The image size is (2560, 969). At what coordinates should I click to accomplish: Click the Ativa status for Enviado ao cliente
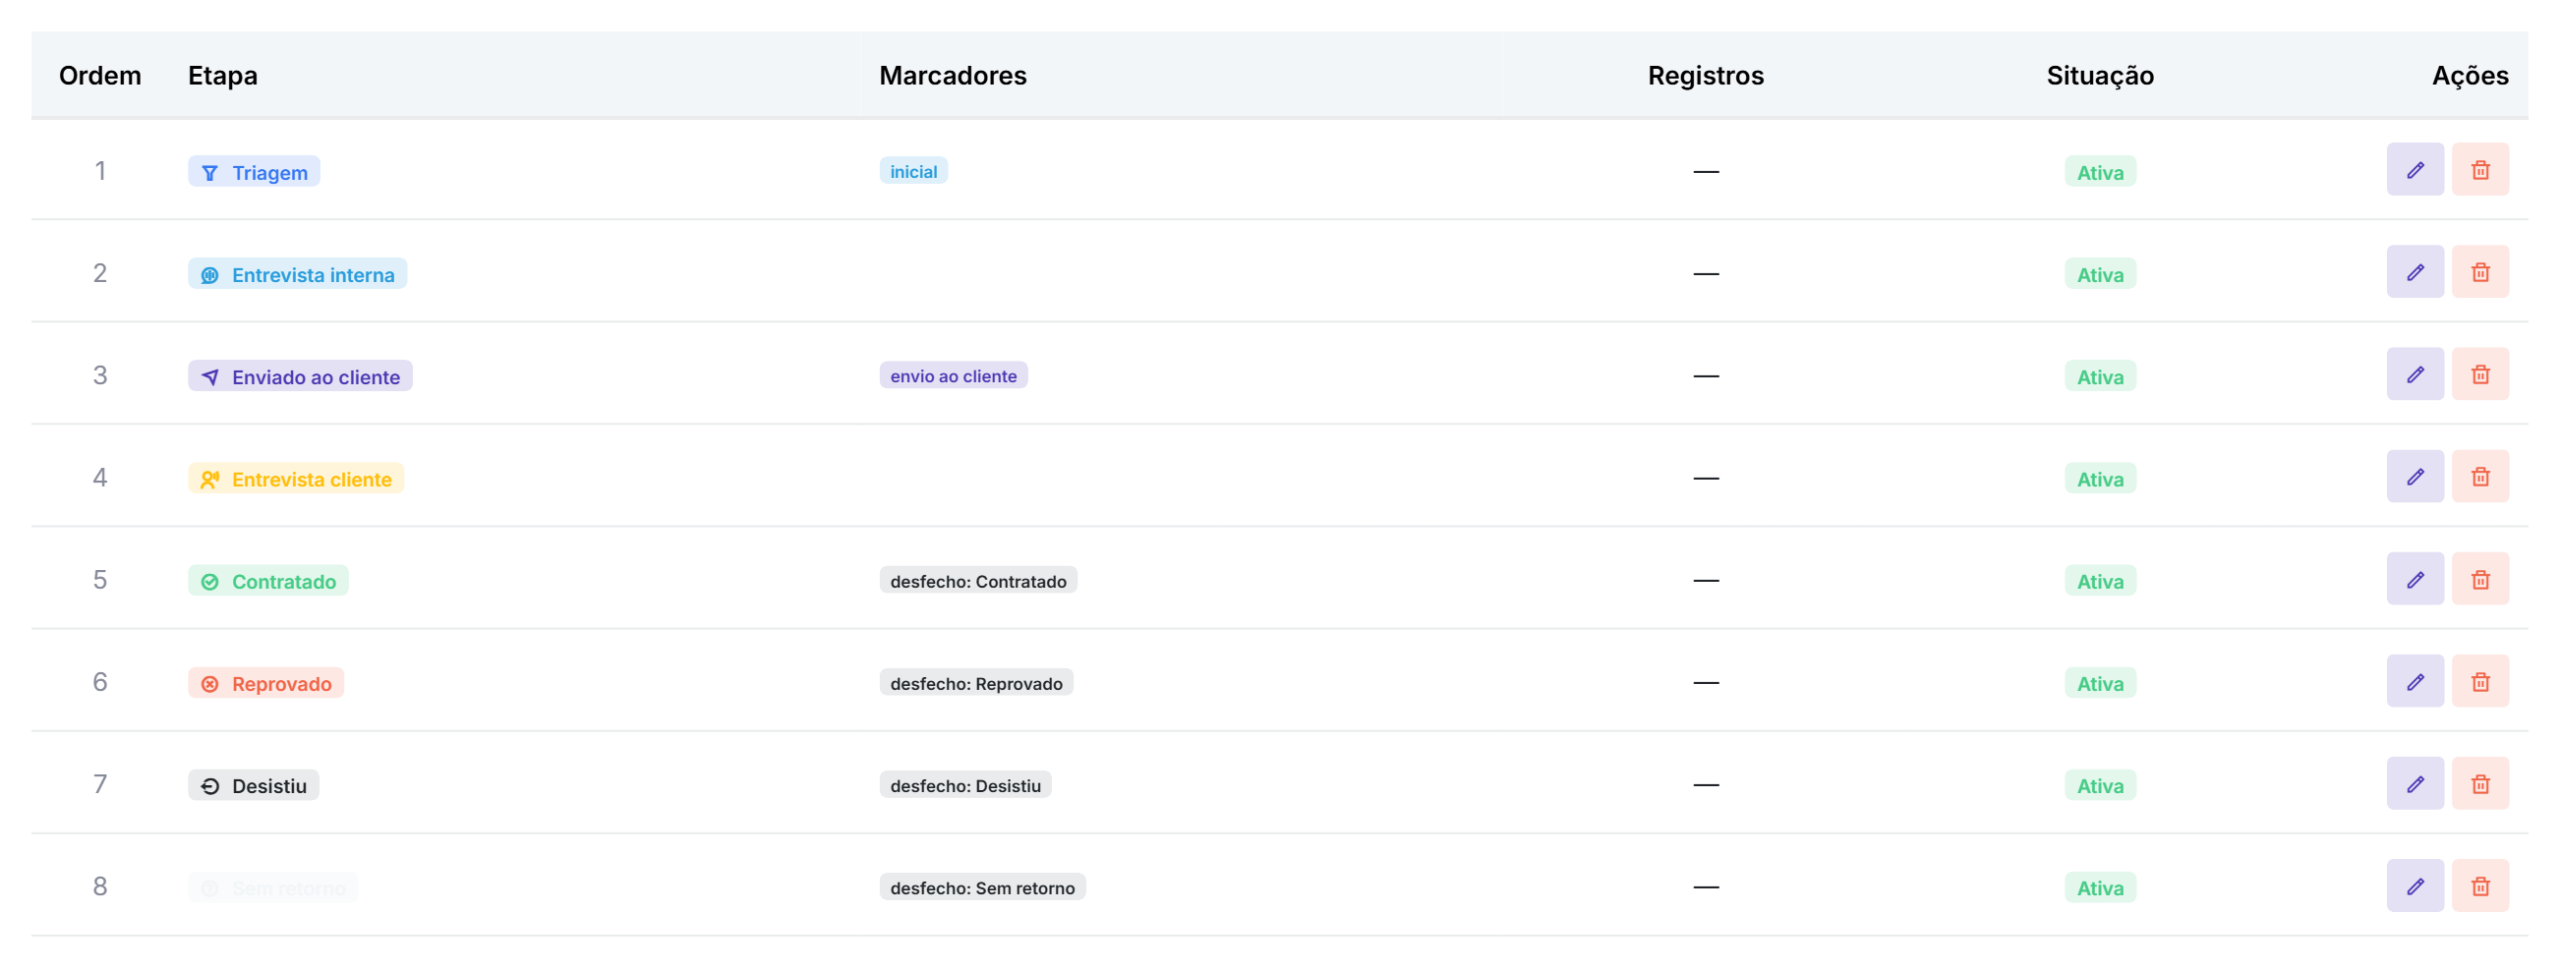(2100, 376)
